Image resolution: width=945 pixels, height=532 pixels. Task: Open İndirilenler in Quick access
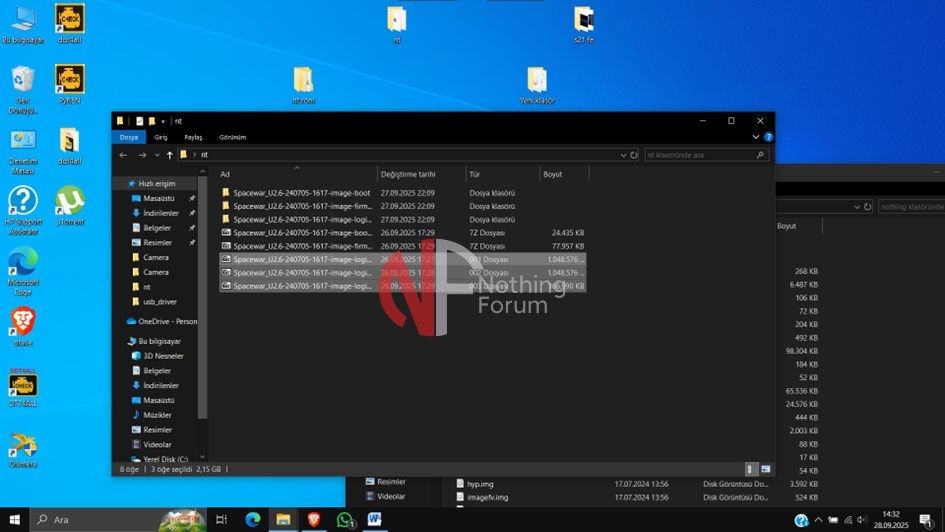(160, 213)
